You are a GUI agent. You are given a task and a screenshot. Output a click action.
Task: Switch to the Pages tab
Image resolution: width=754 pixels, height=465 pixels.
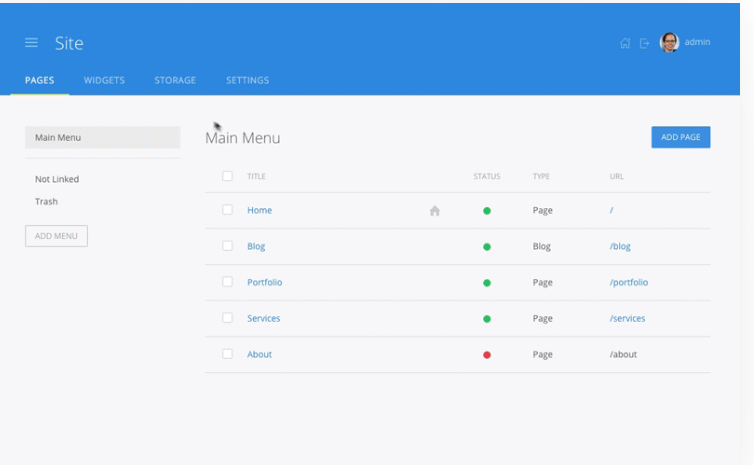click(39, 80)
